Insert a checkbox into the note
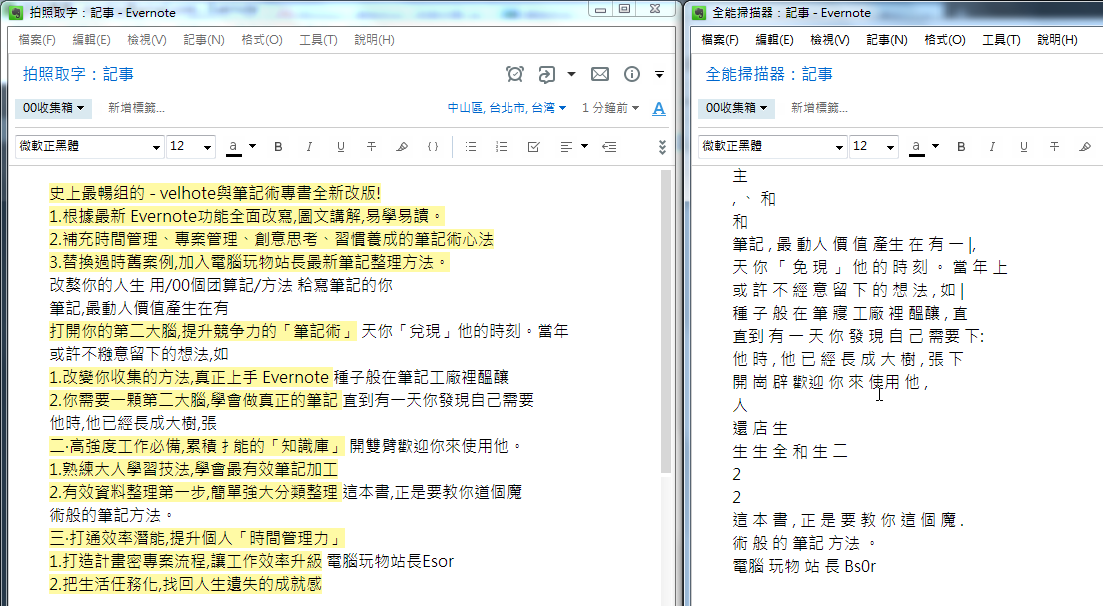This screenshot has width=1103, height=606. point(533,146)
